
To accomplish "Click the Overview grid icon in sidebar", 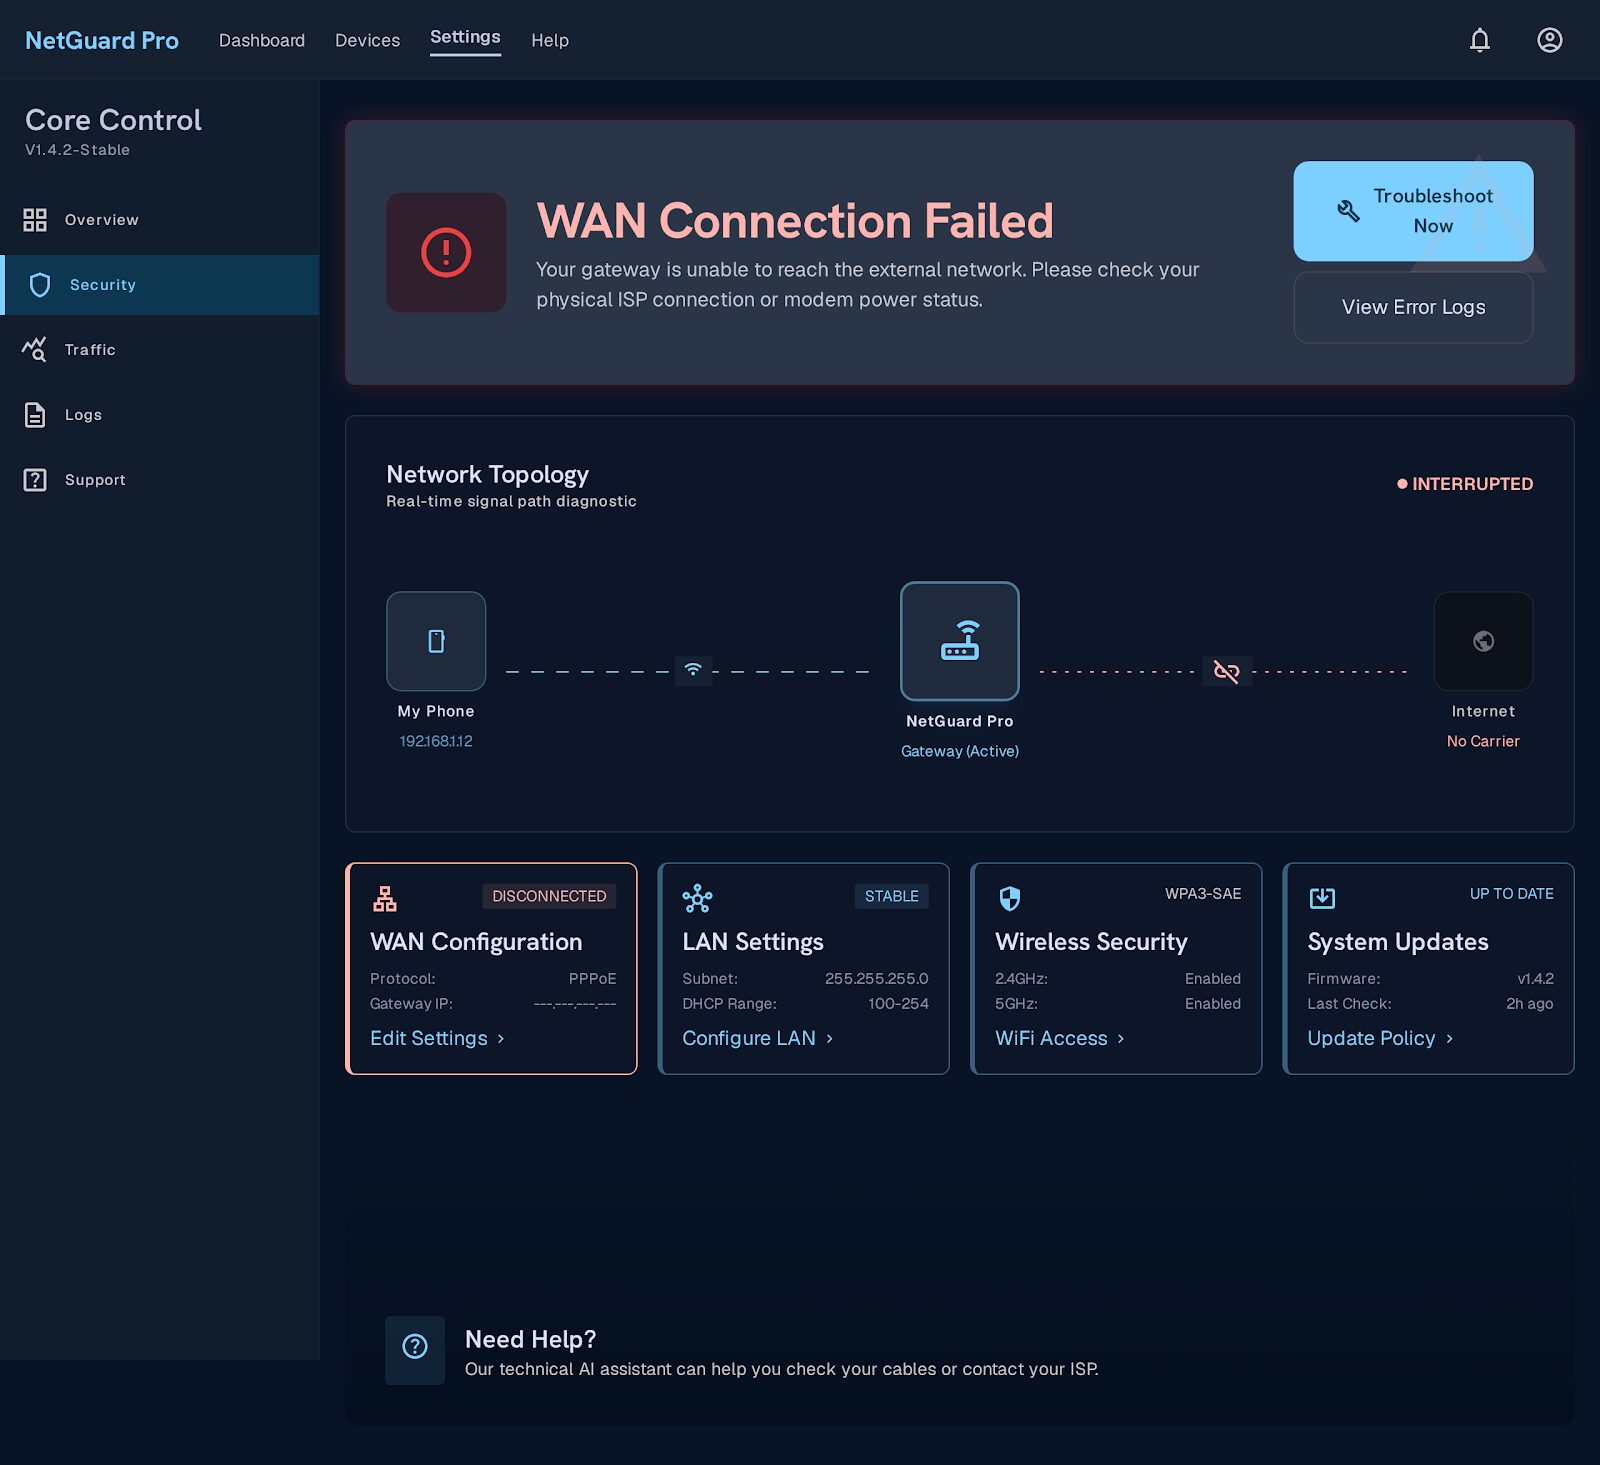I will pos(35,220).
